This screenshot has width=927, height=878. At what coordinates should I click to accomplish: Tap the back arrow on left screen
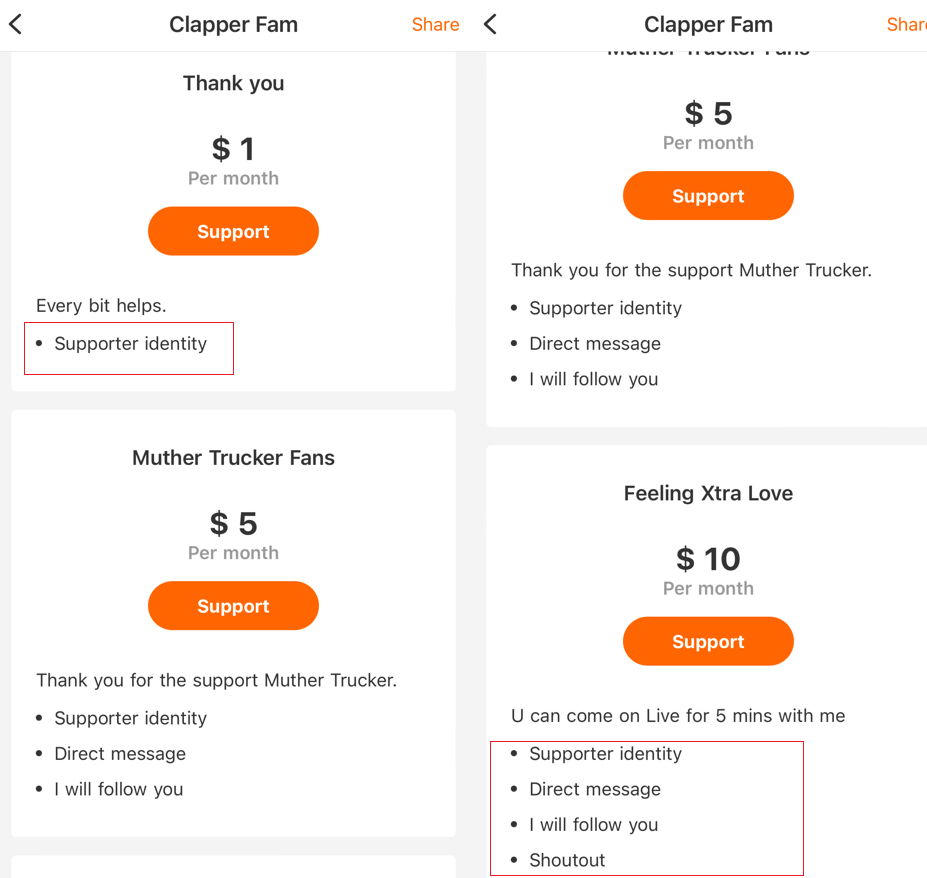pos(16,25)
